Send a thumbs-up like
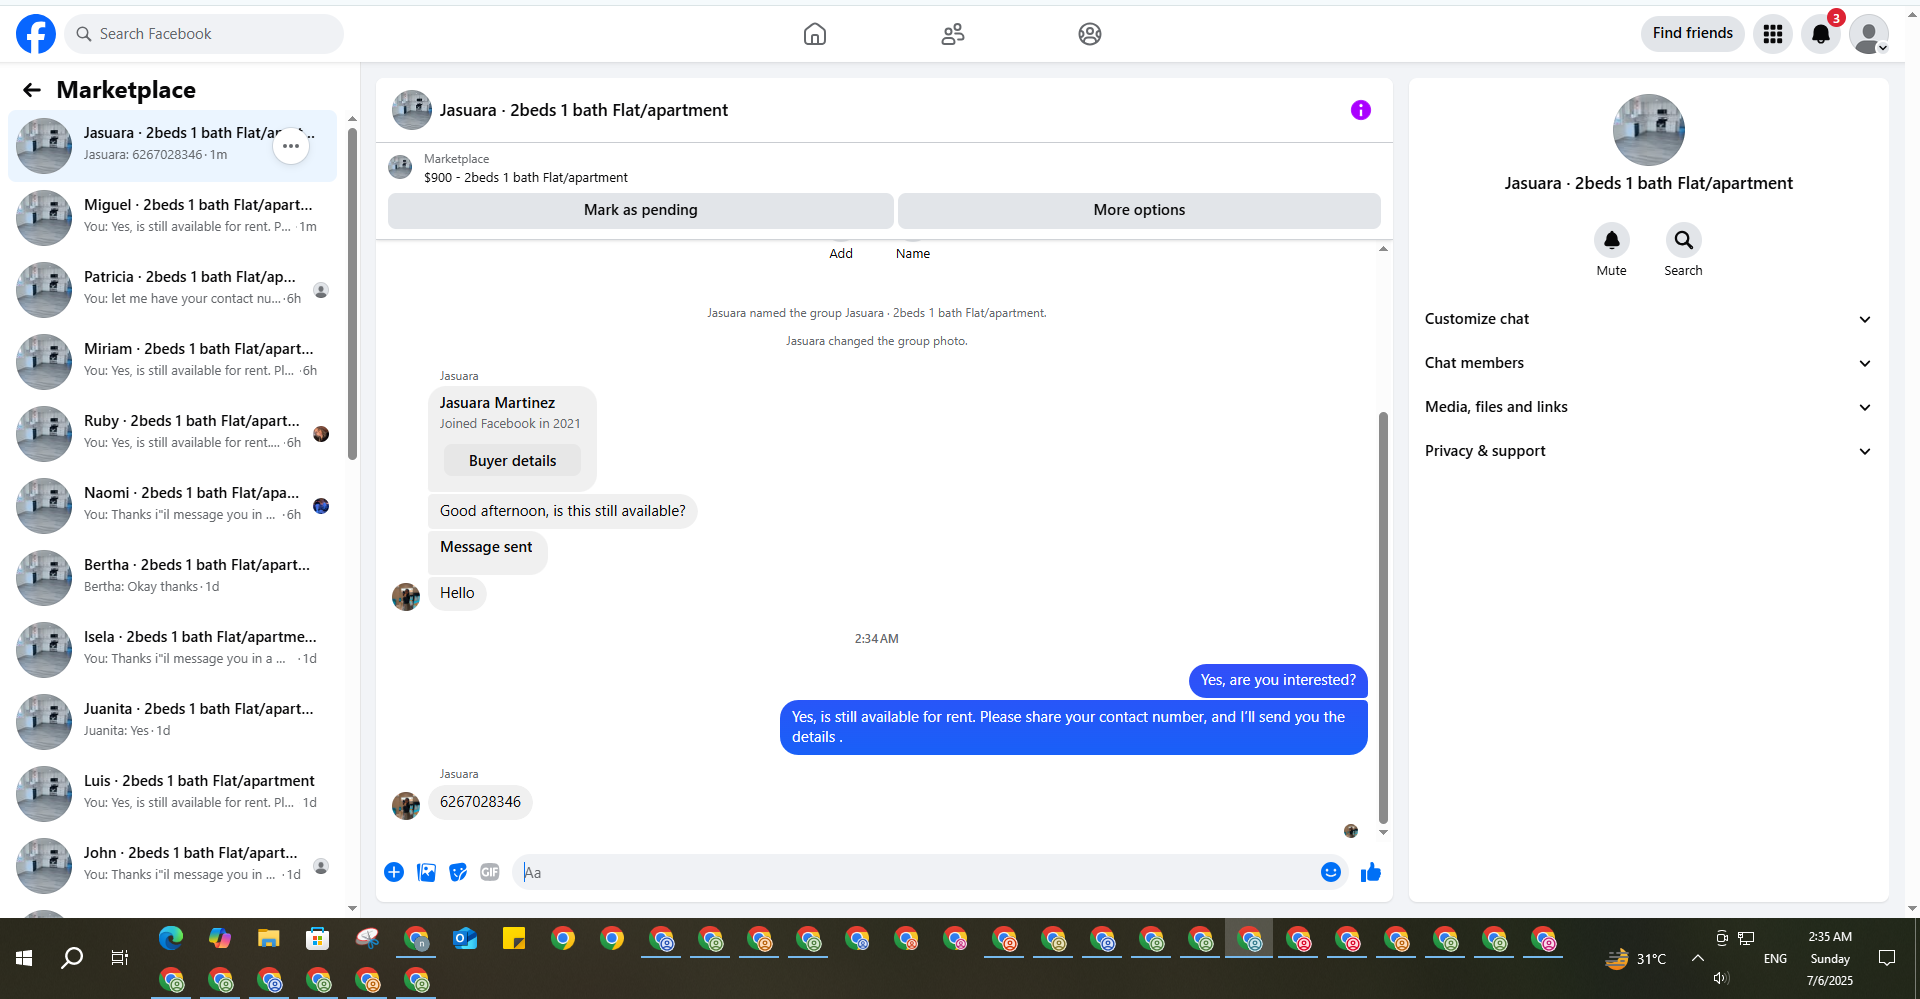This screenshot has height=999, width=1920. click(1371, 872)
